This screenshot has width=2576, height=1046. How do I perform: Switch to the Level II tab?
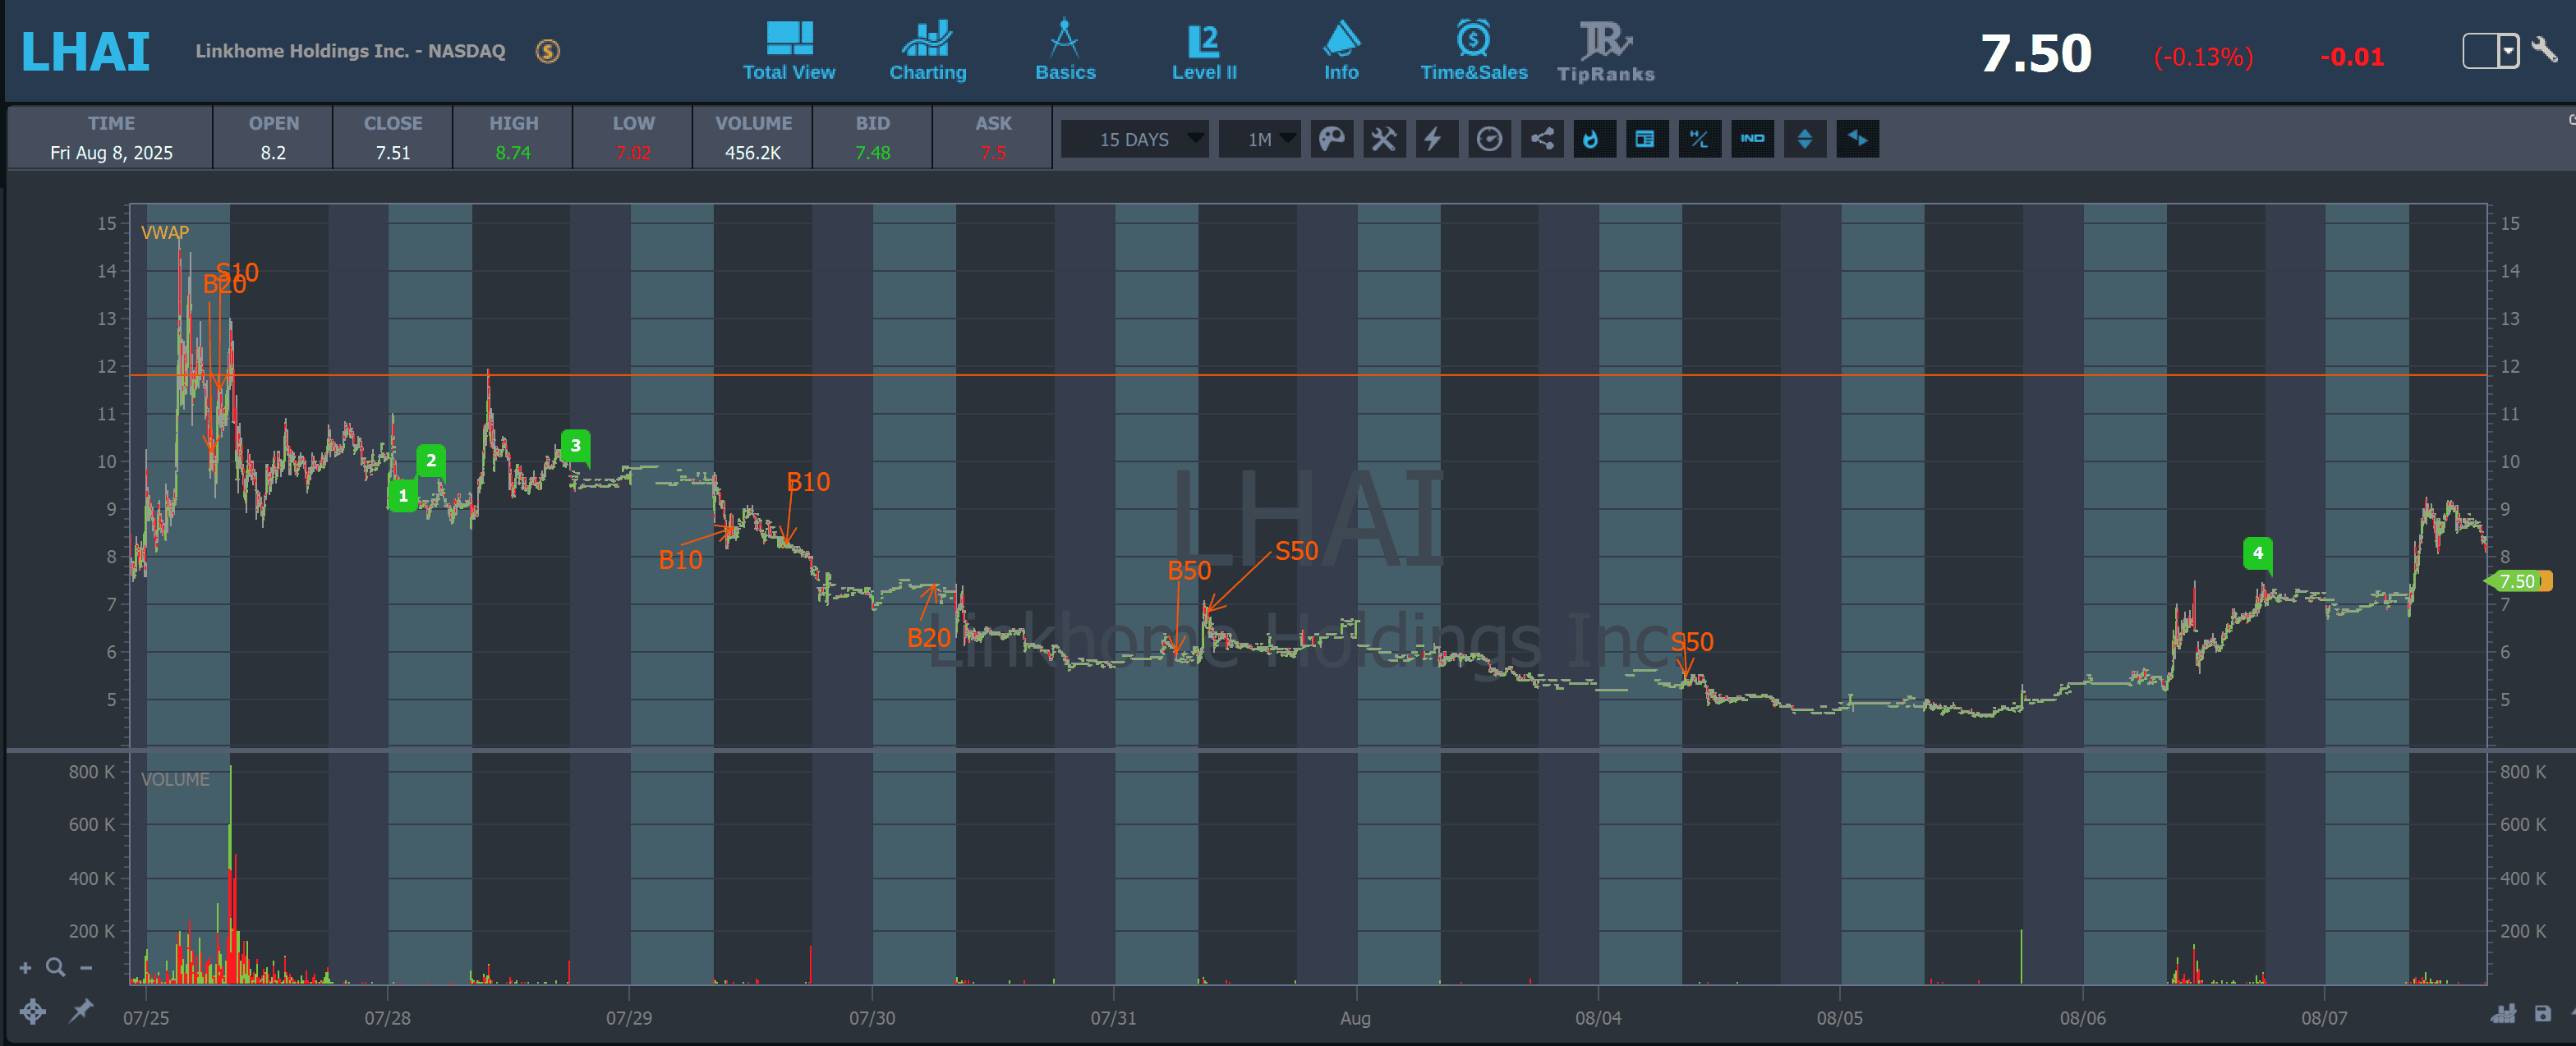1204,52
